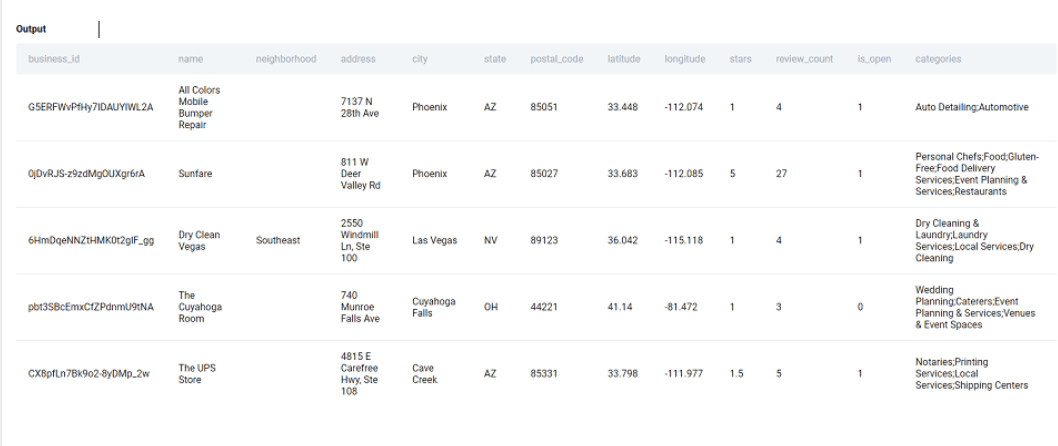Click postal code 85027
Screen dimensions: 1058x446
click(544, 174)
